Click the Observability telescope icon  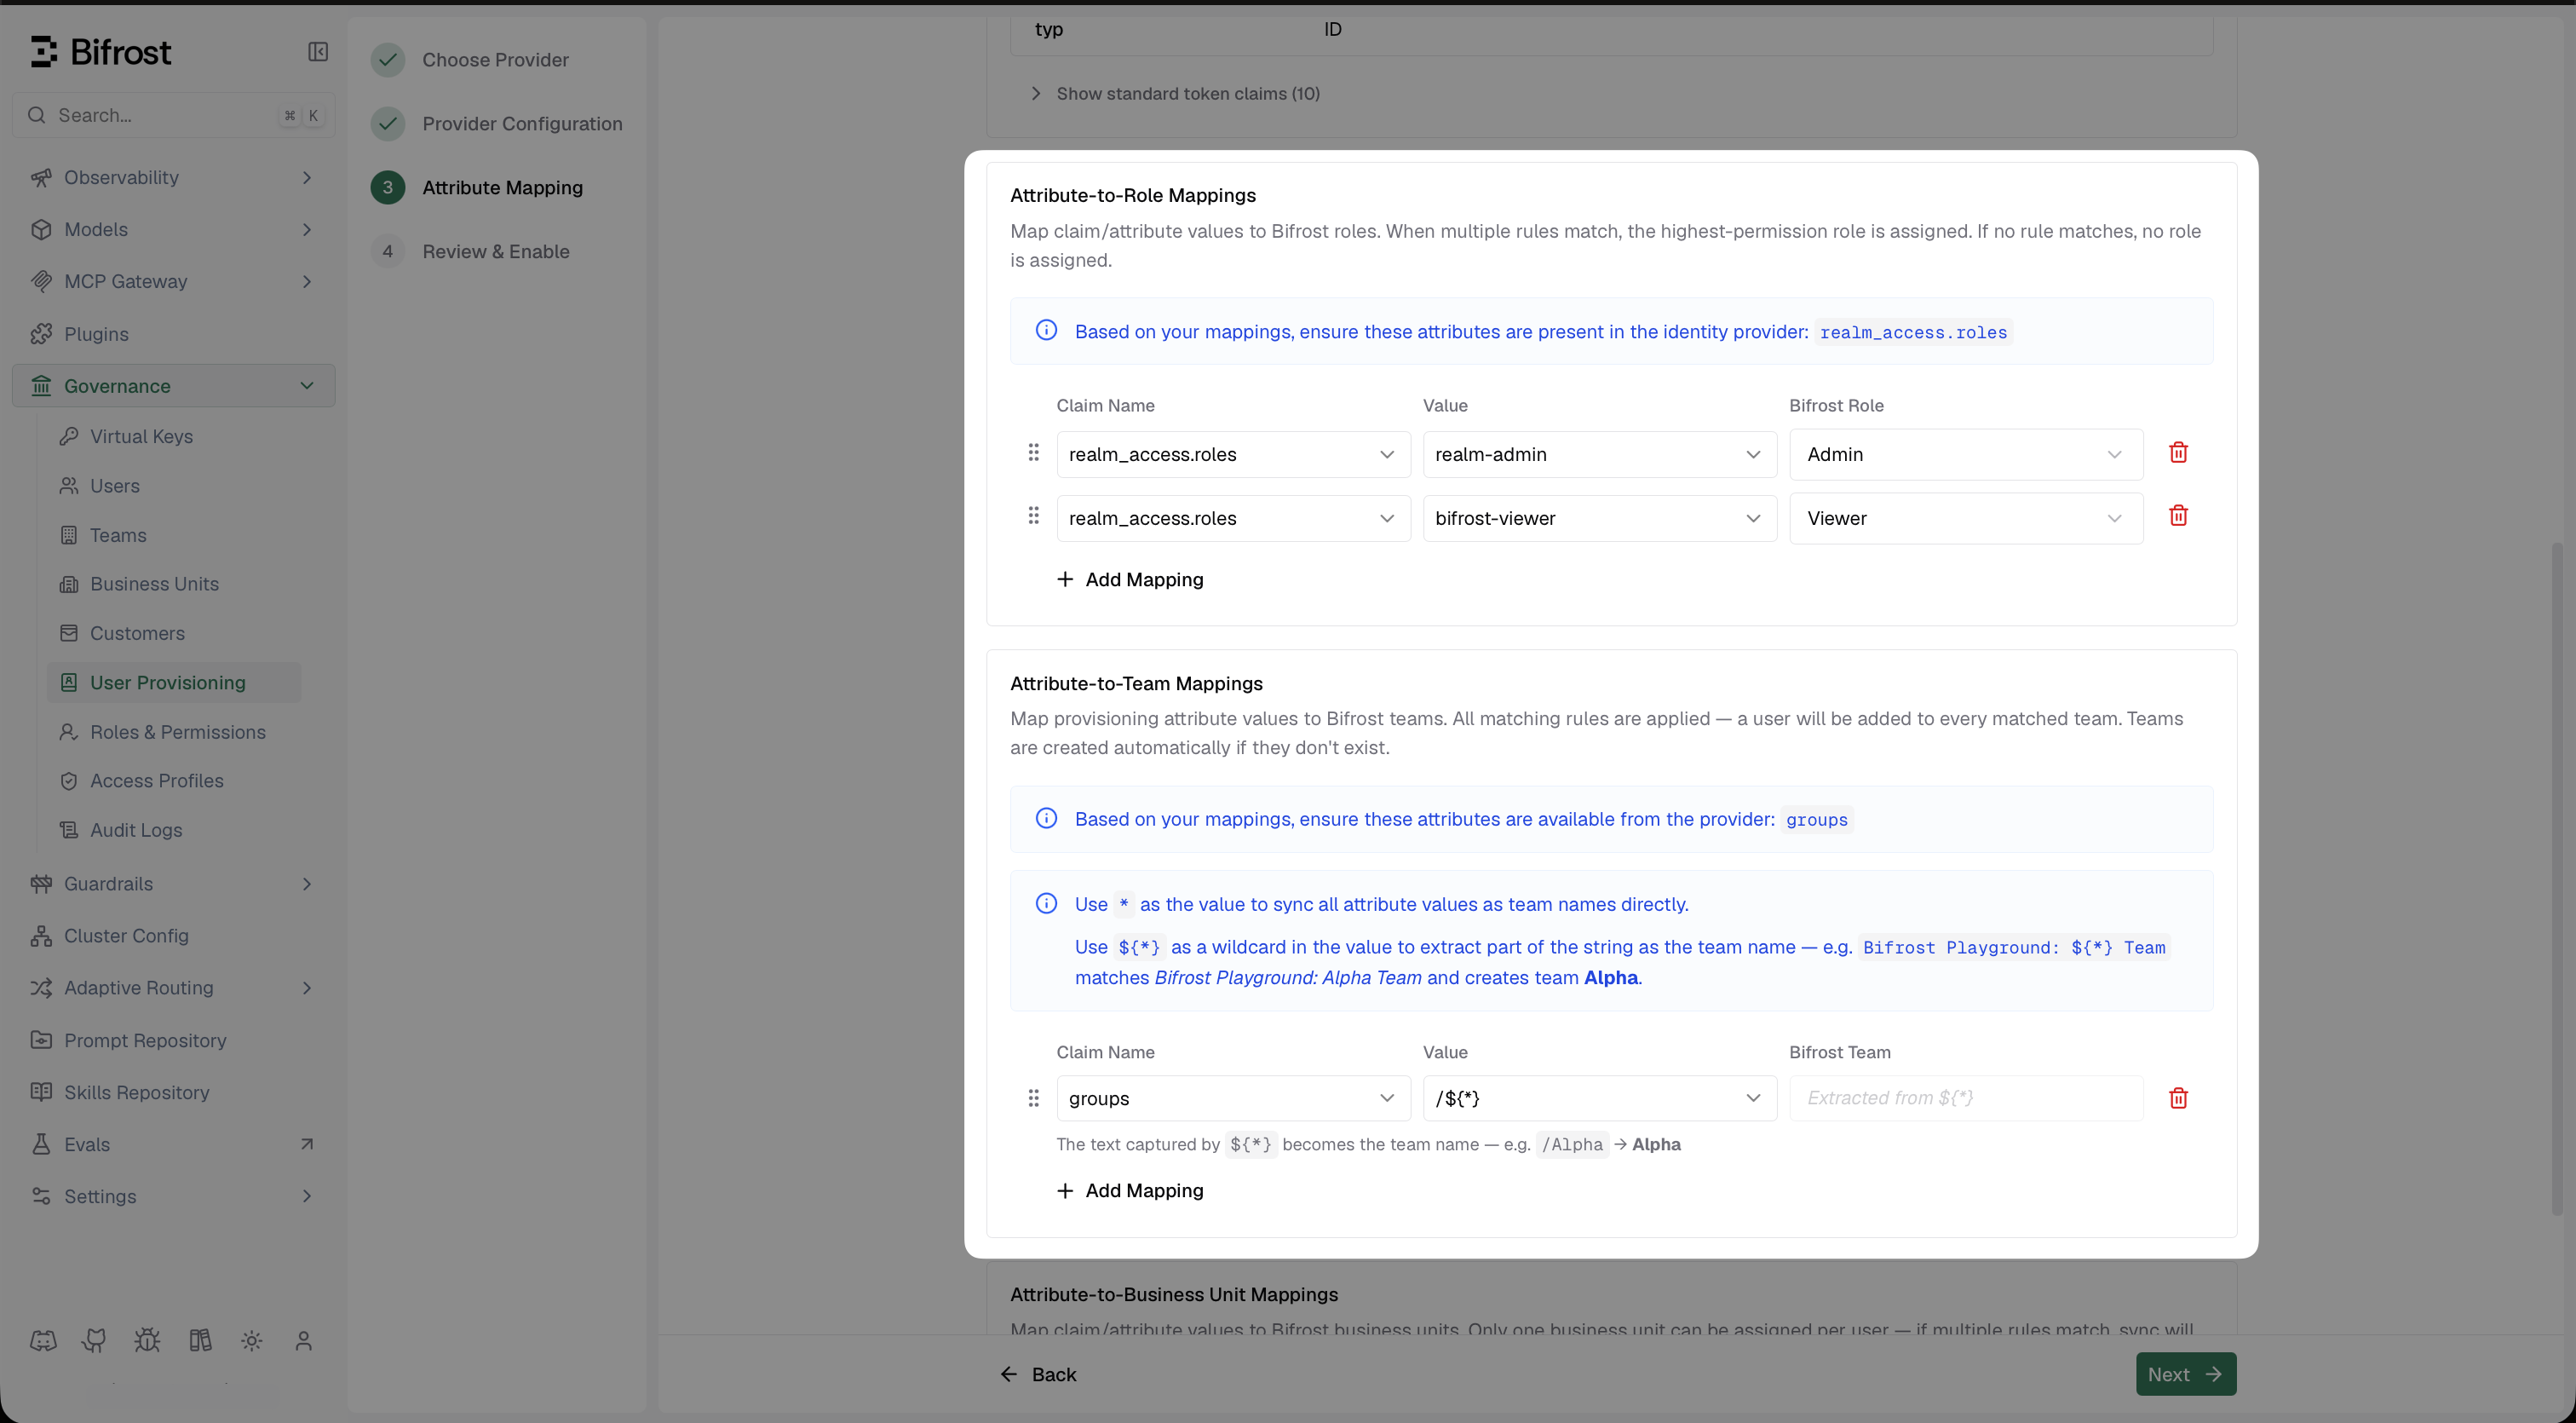pos(41,177)
